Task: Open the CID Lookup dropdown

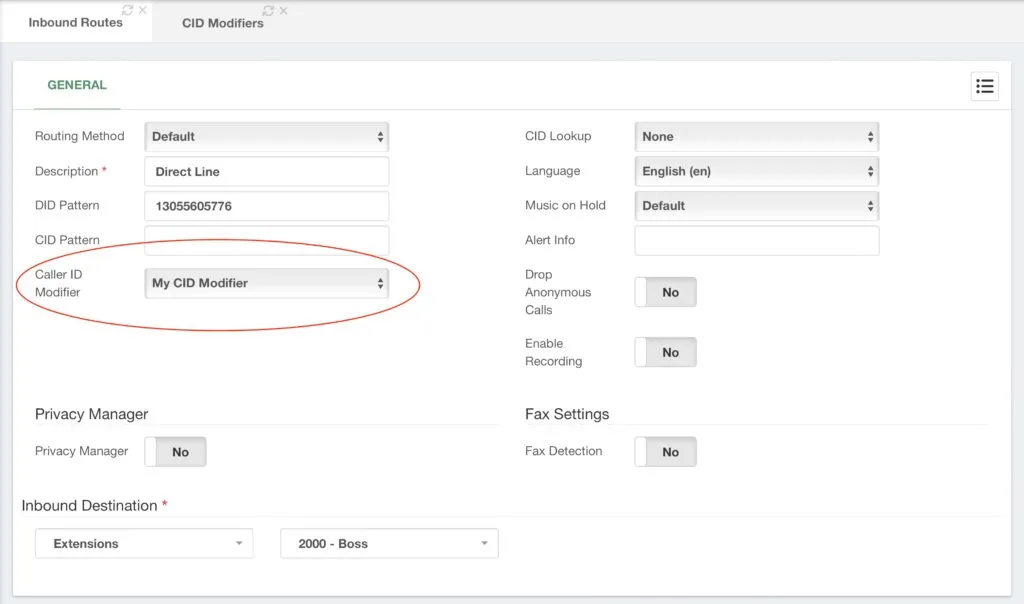Action: tap(756, 136)
